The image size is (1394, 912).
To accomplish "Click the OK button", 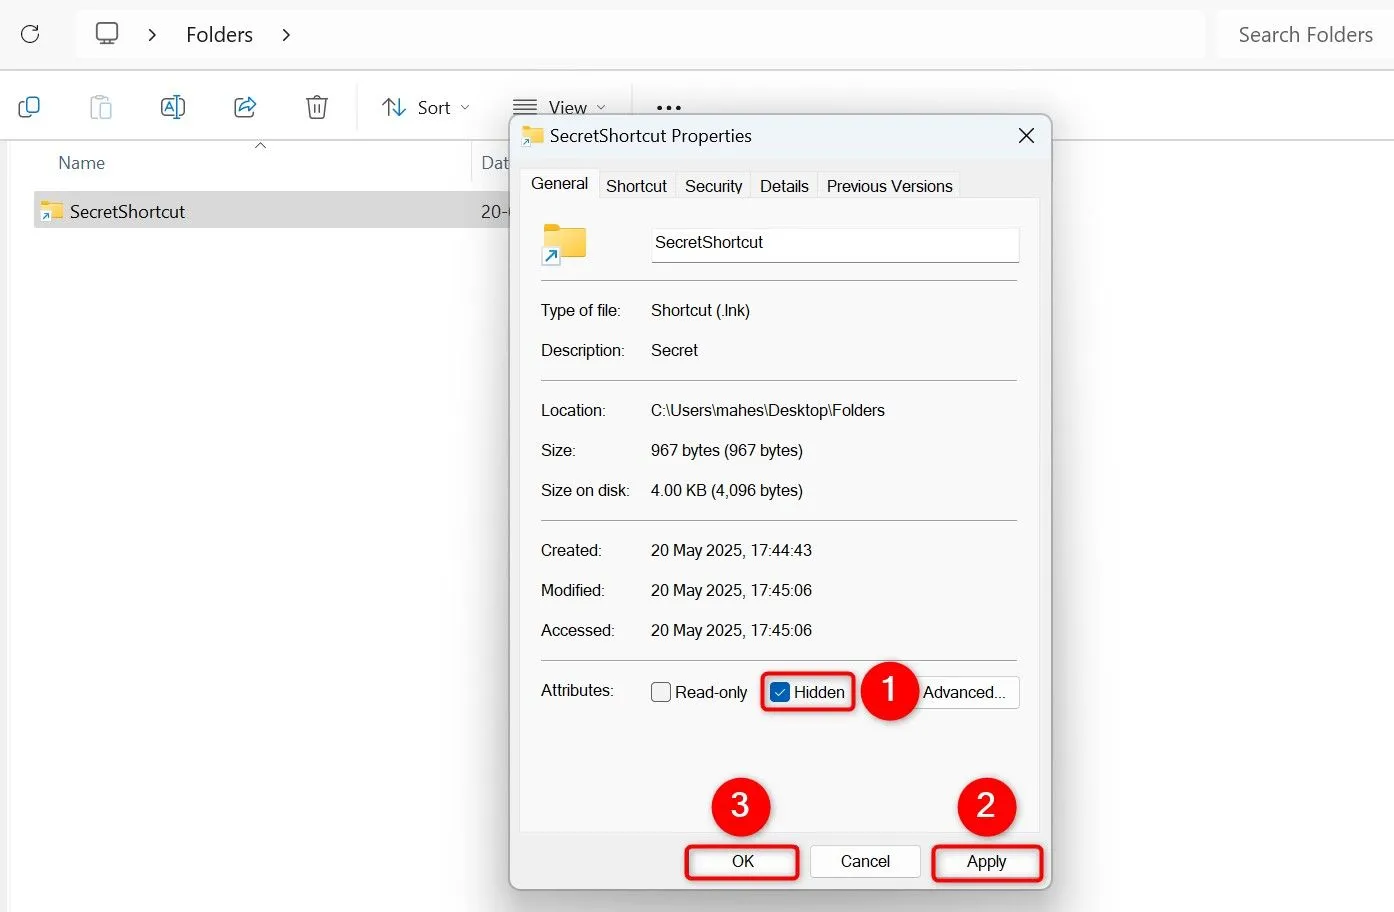I will click(x=742, y=862).
